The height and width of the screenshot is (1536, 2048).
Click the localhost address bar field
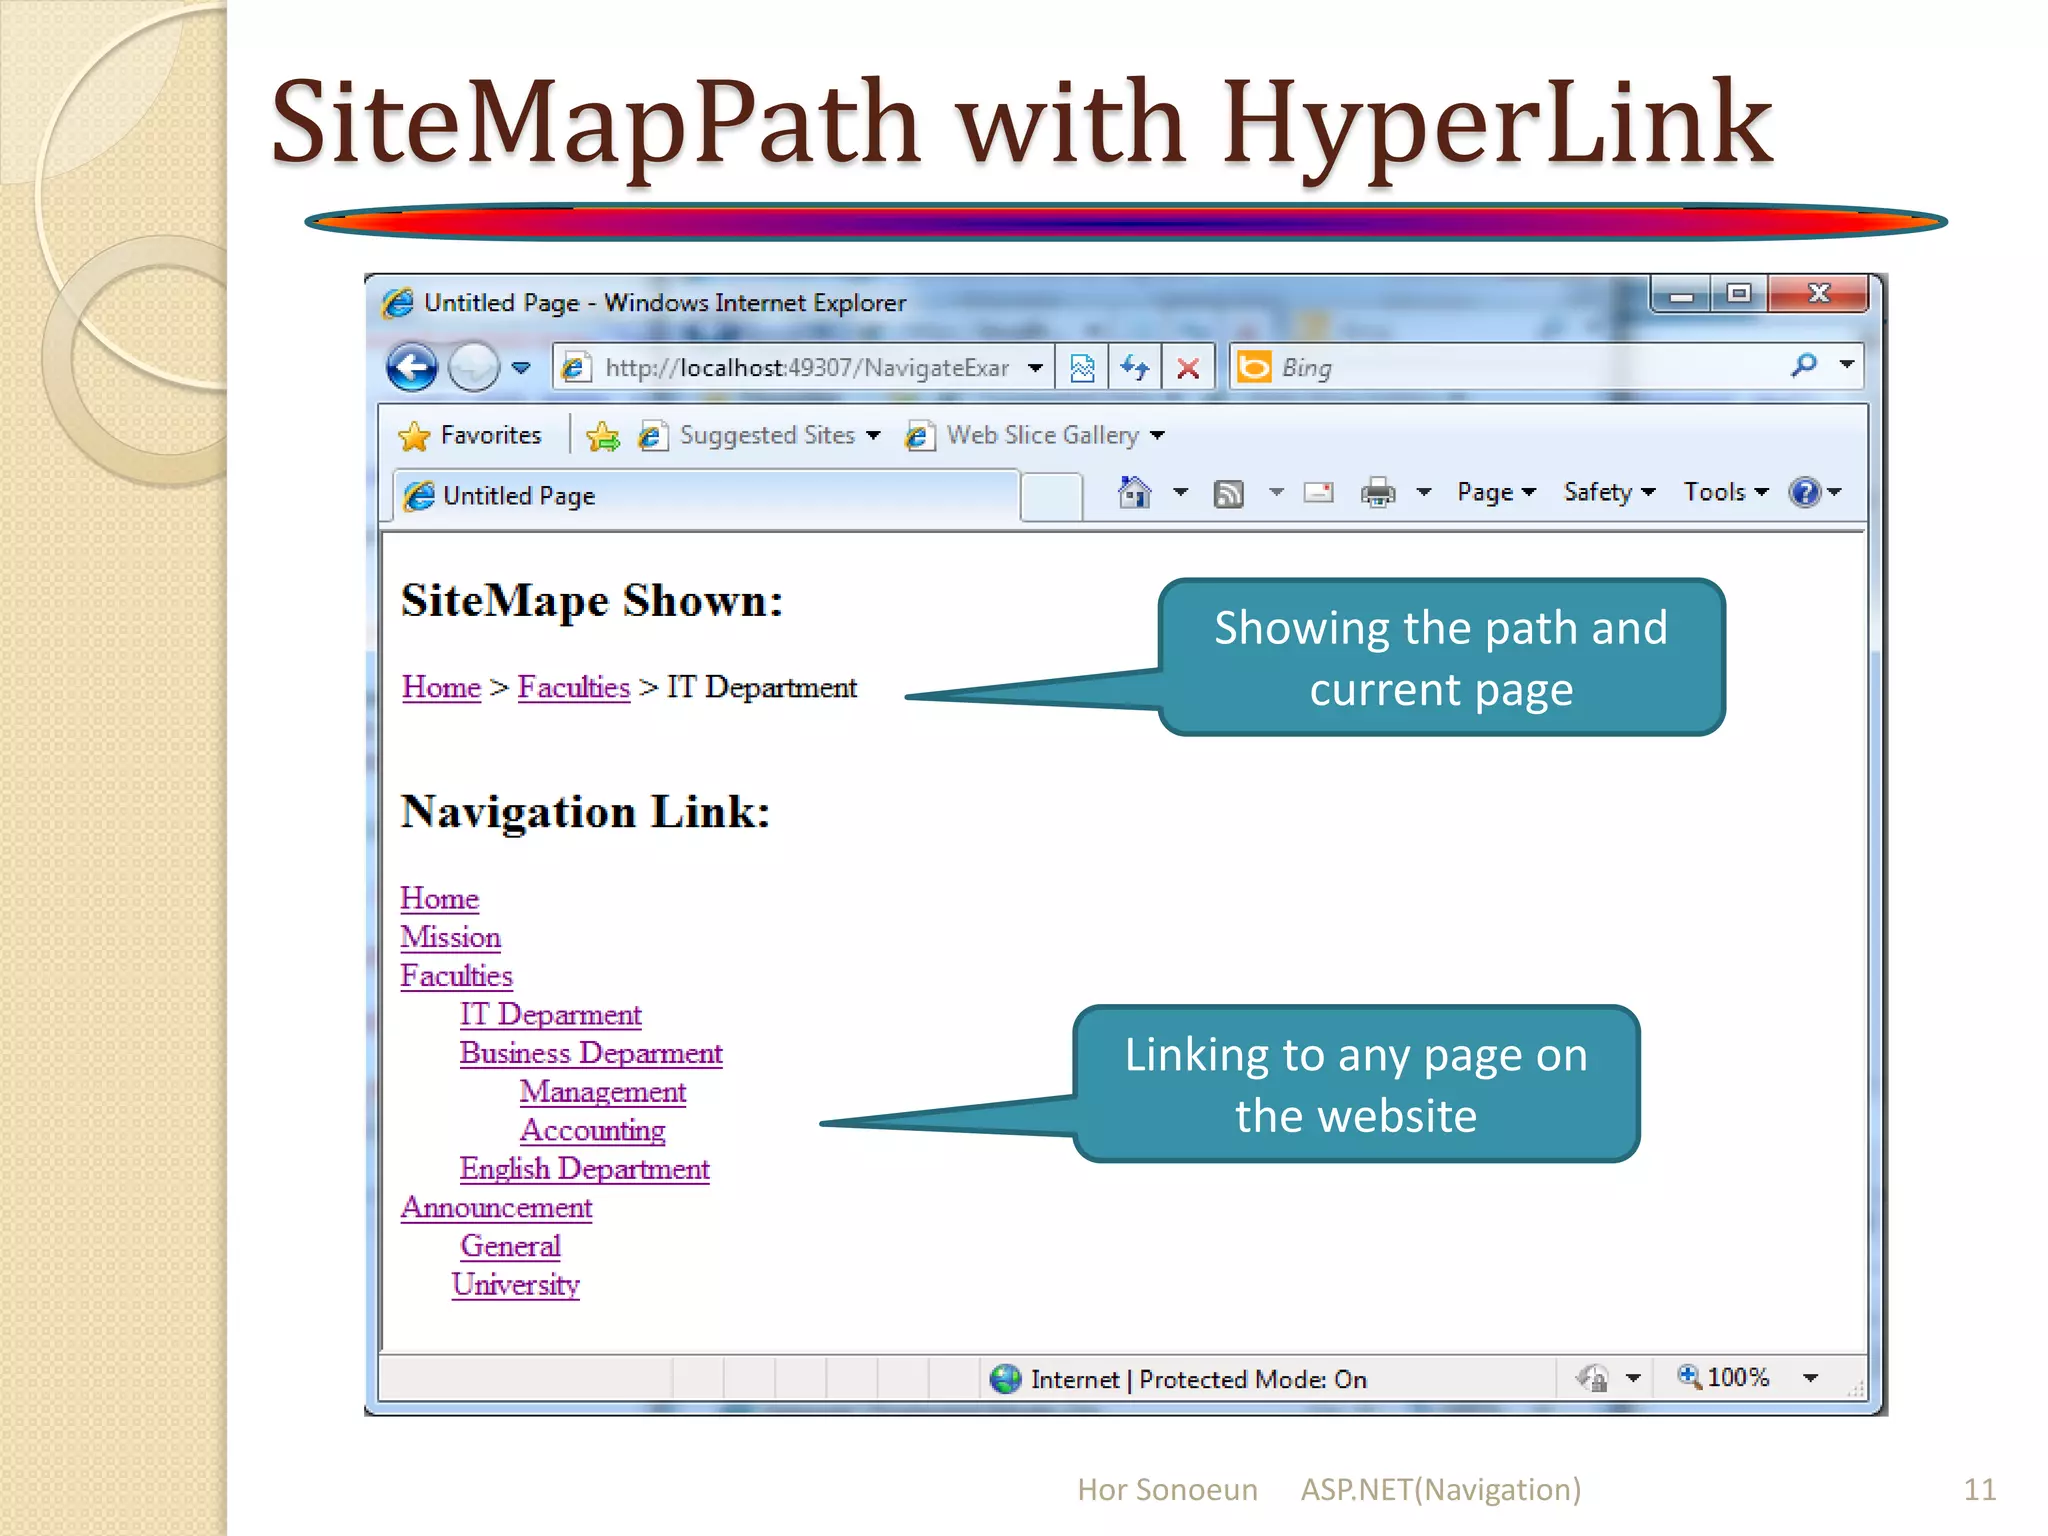tap(803, 367)
